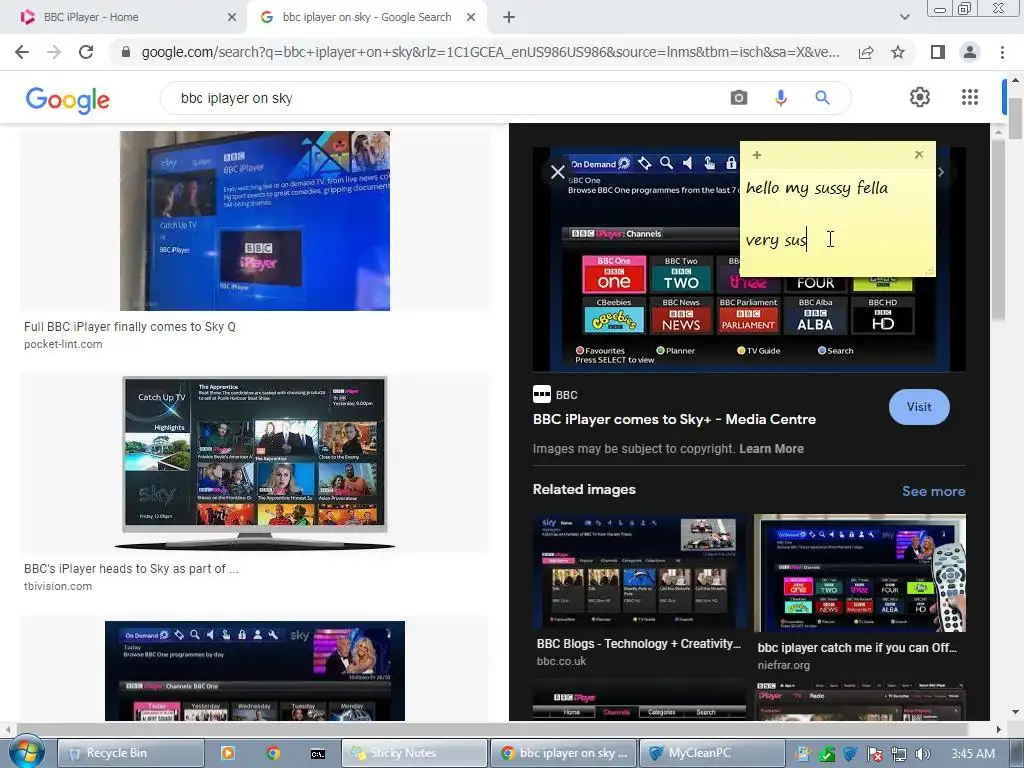Image resolution: width=1024 pixels, height=768 pixels.
Task: Open the BBC iPlayer Home related image
Action: (x=639, y=702)
